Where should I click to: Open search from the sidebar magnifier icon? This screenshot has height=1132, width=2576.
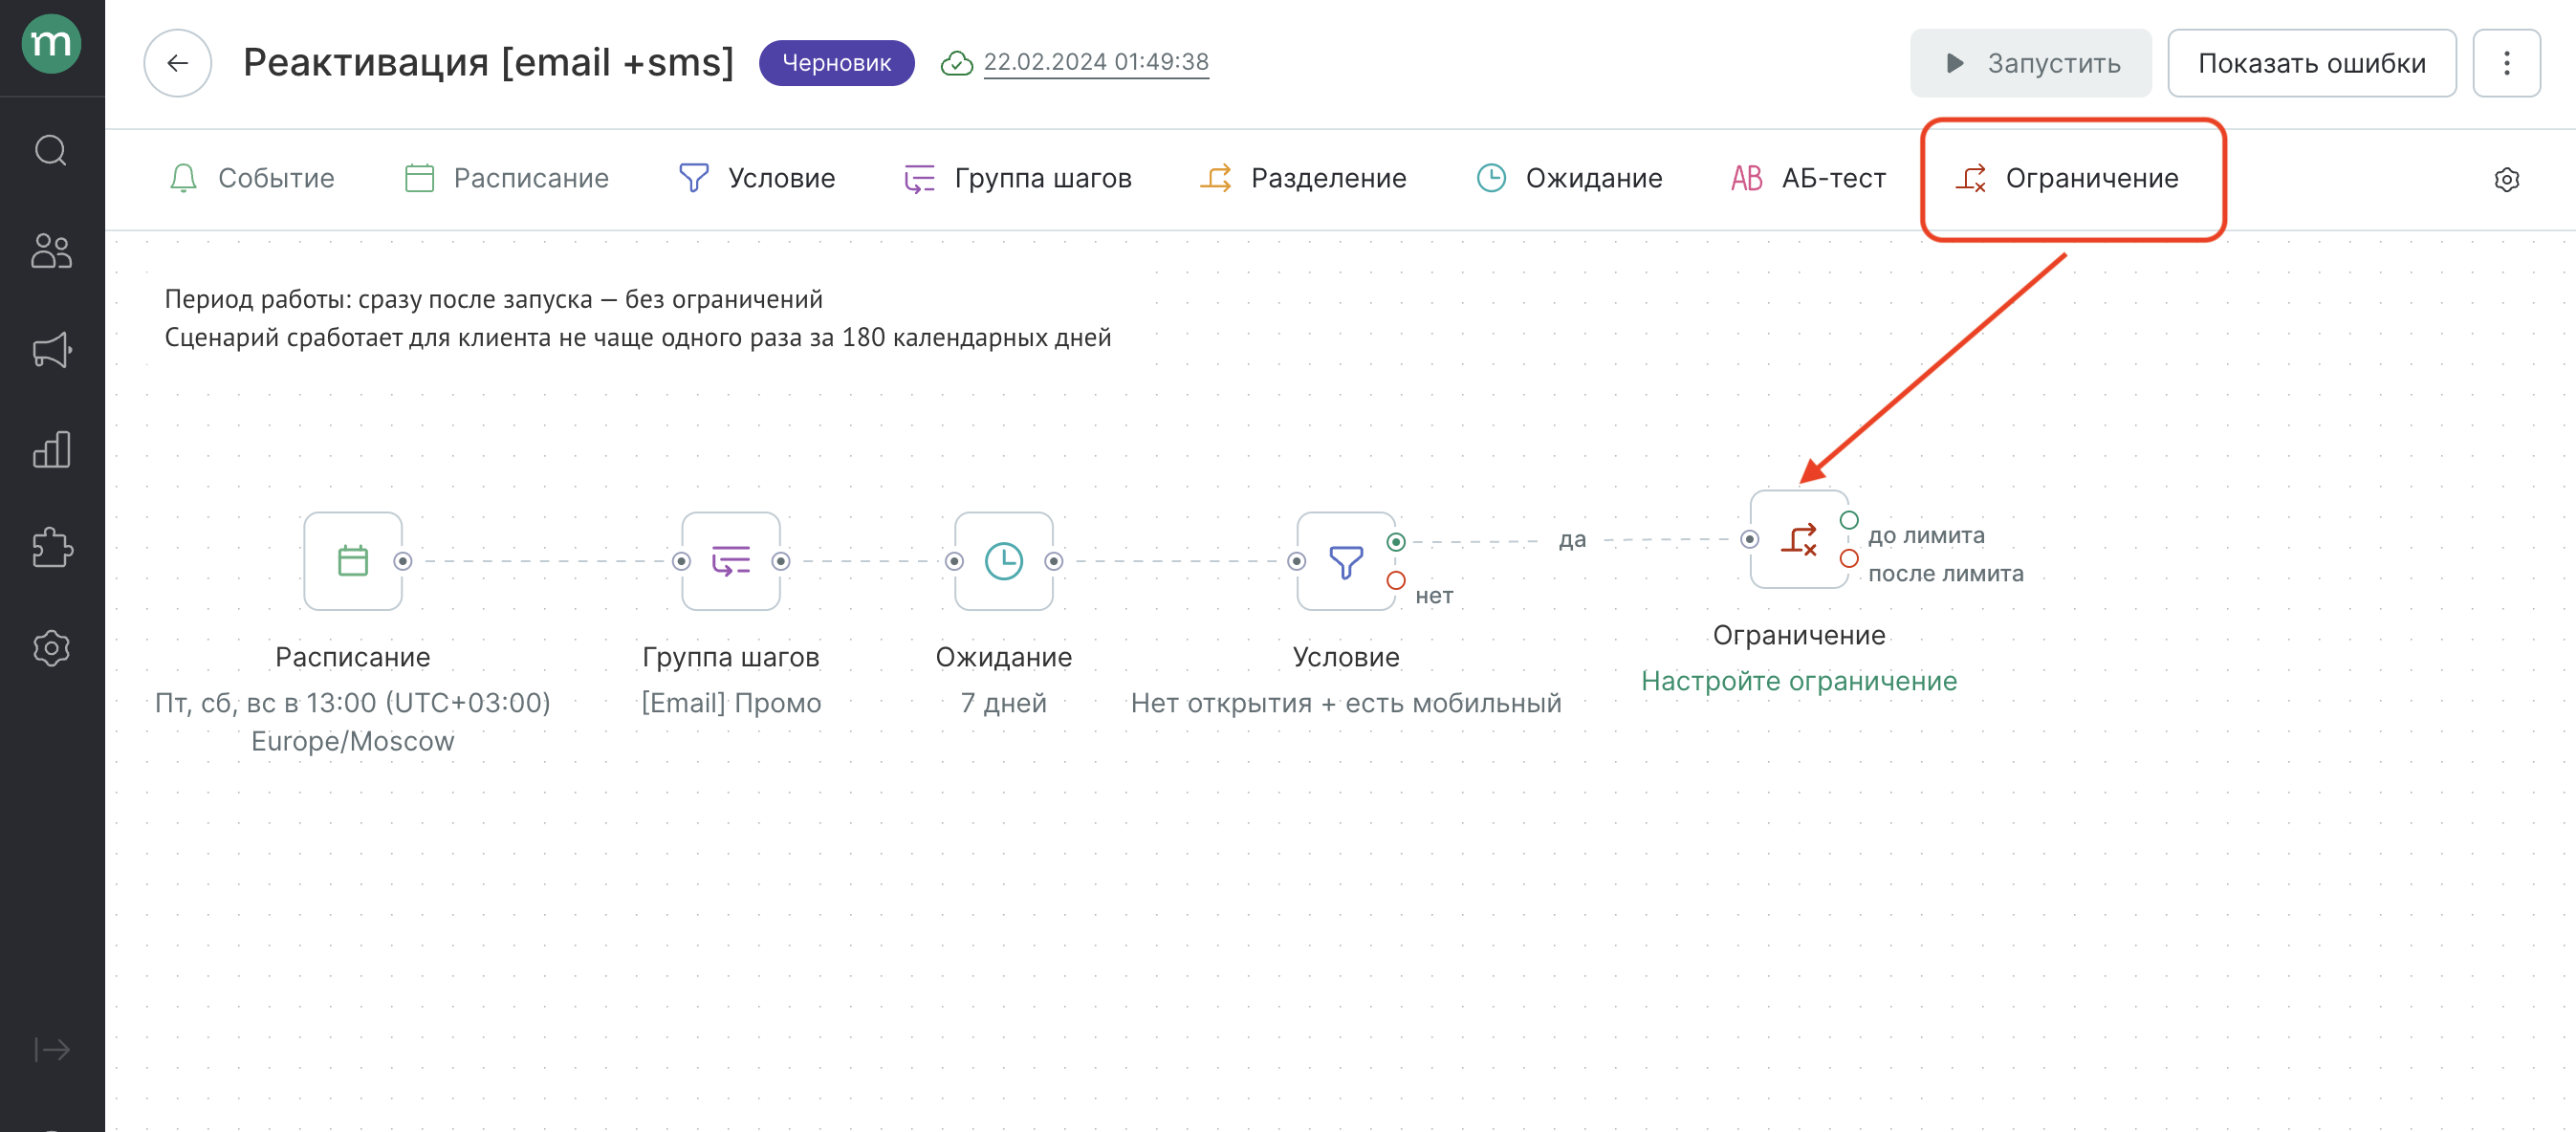pos(51,151)
